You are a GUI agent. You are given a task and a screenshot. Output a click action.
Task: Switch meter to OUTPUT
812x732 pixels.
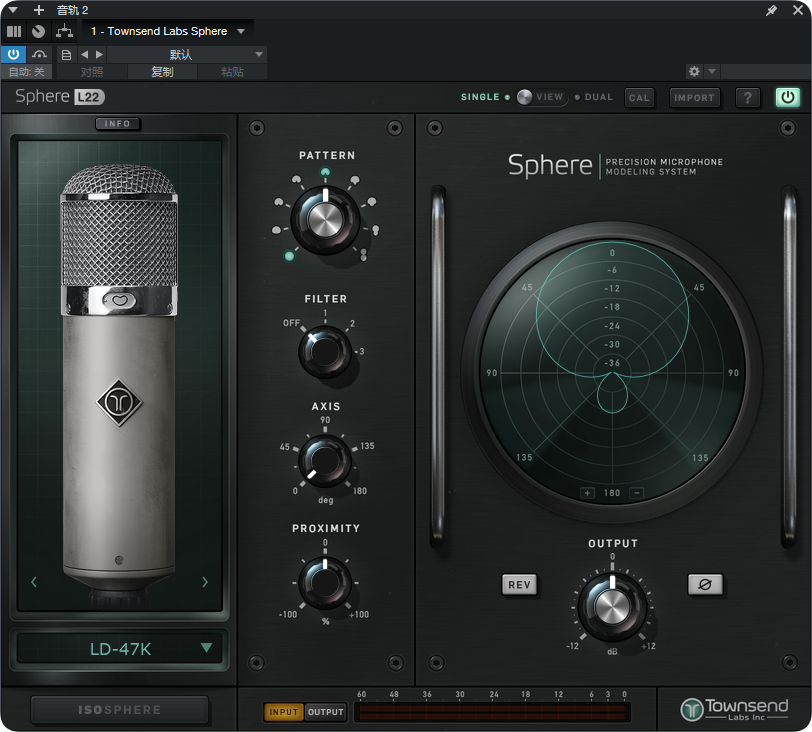coord(325,712)
